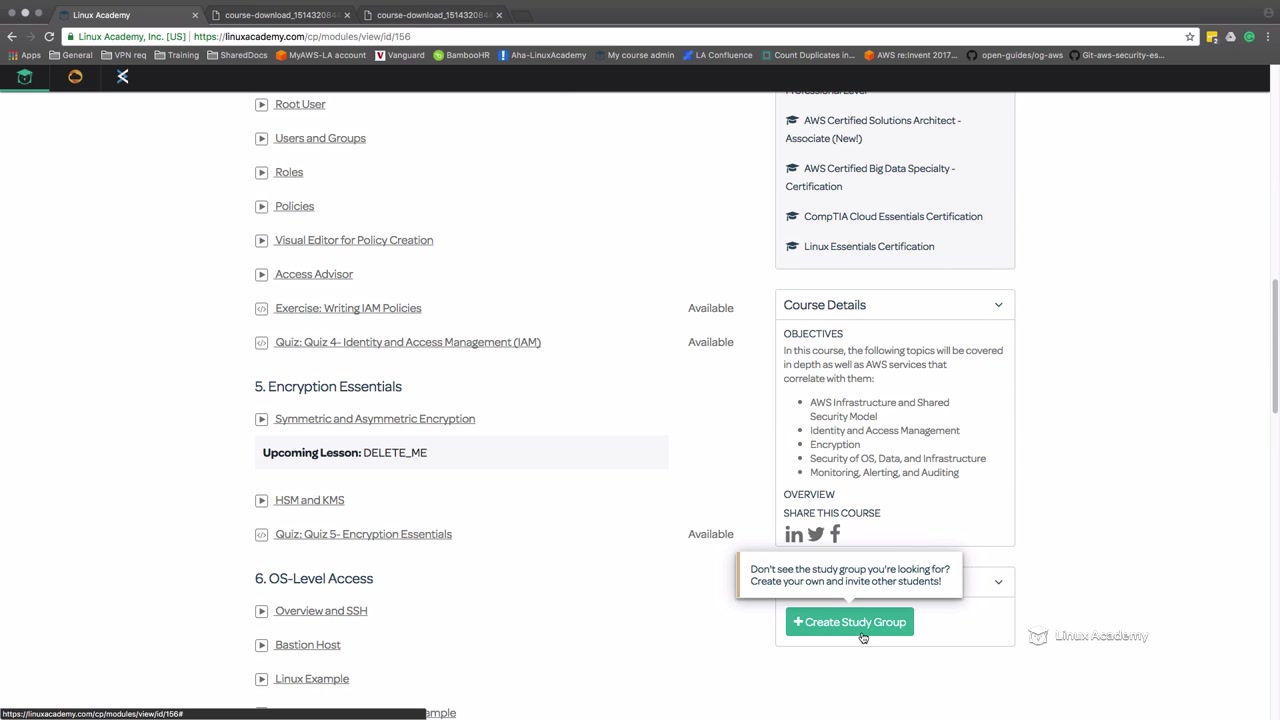
Task: Click the play icon beside Roles
Action: pyautogui.click(x=261, y=172)
